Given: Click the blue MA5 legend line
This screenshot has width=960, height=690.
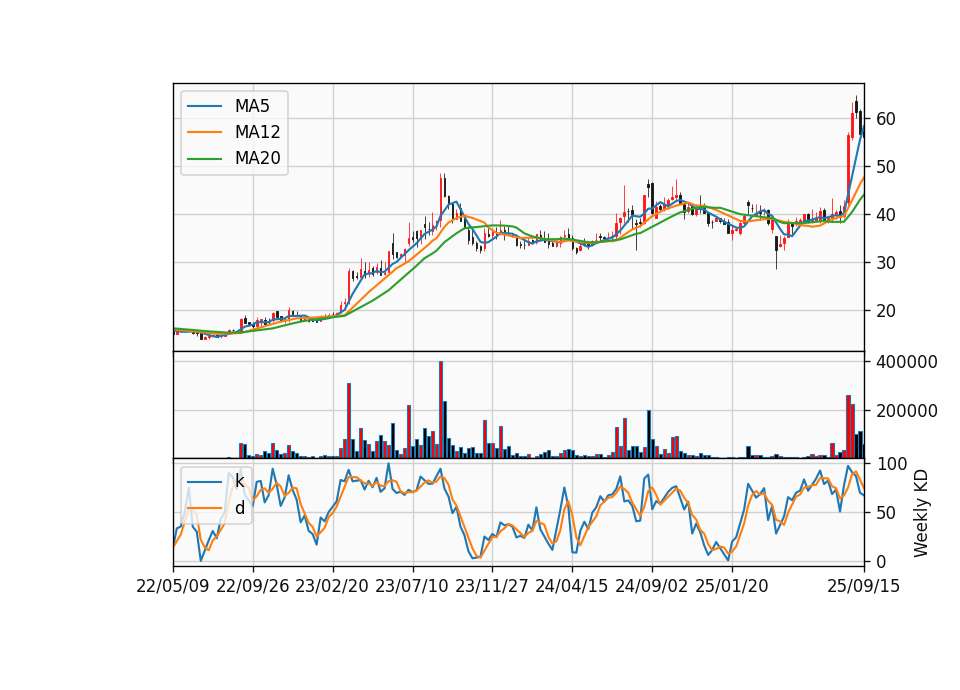Looking at the screenshot, I should (204, 106).
